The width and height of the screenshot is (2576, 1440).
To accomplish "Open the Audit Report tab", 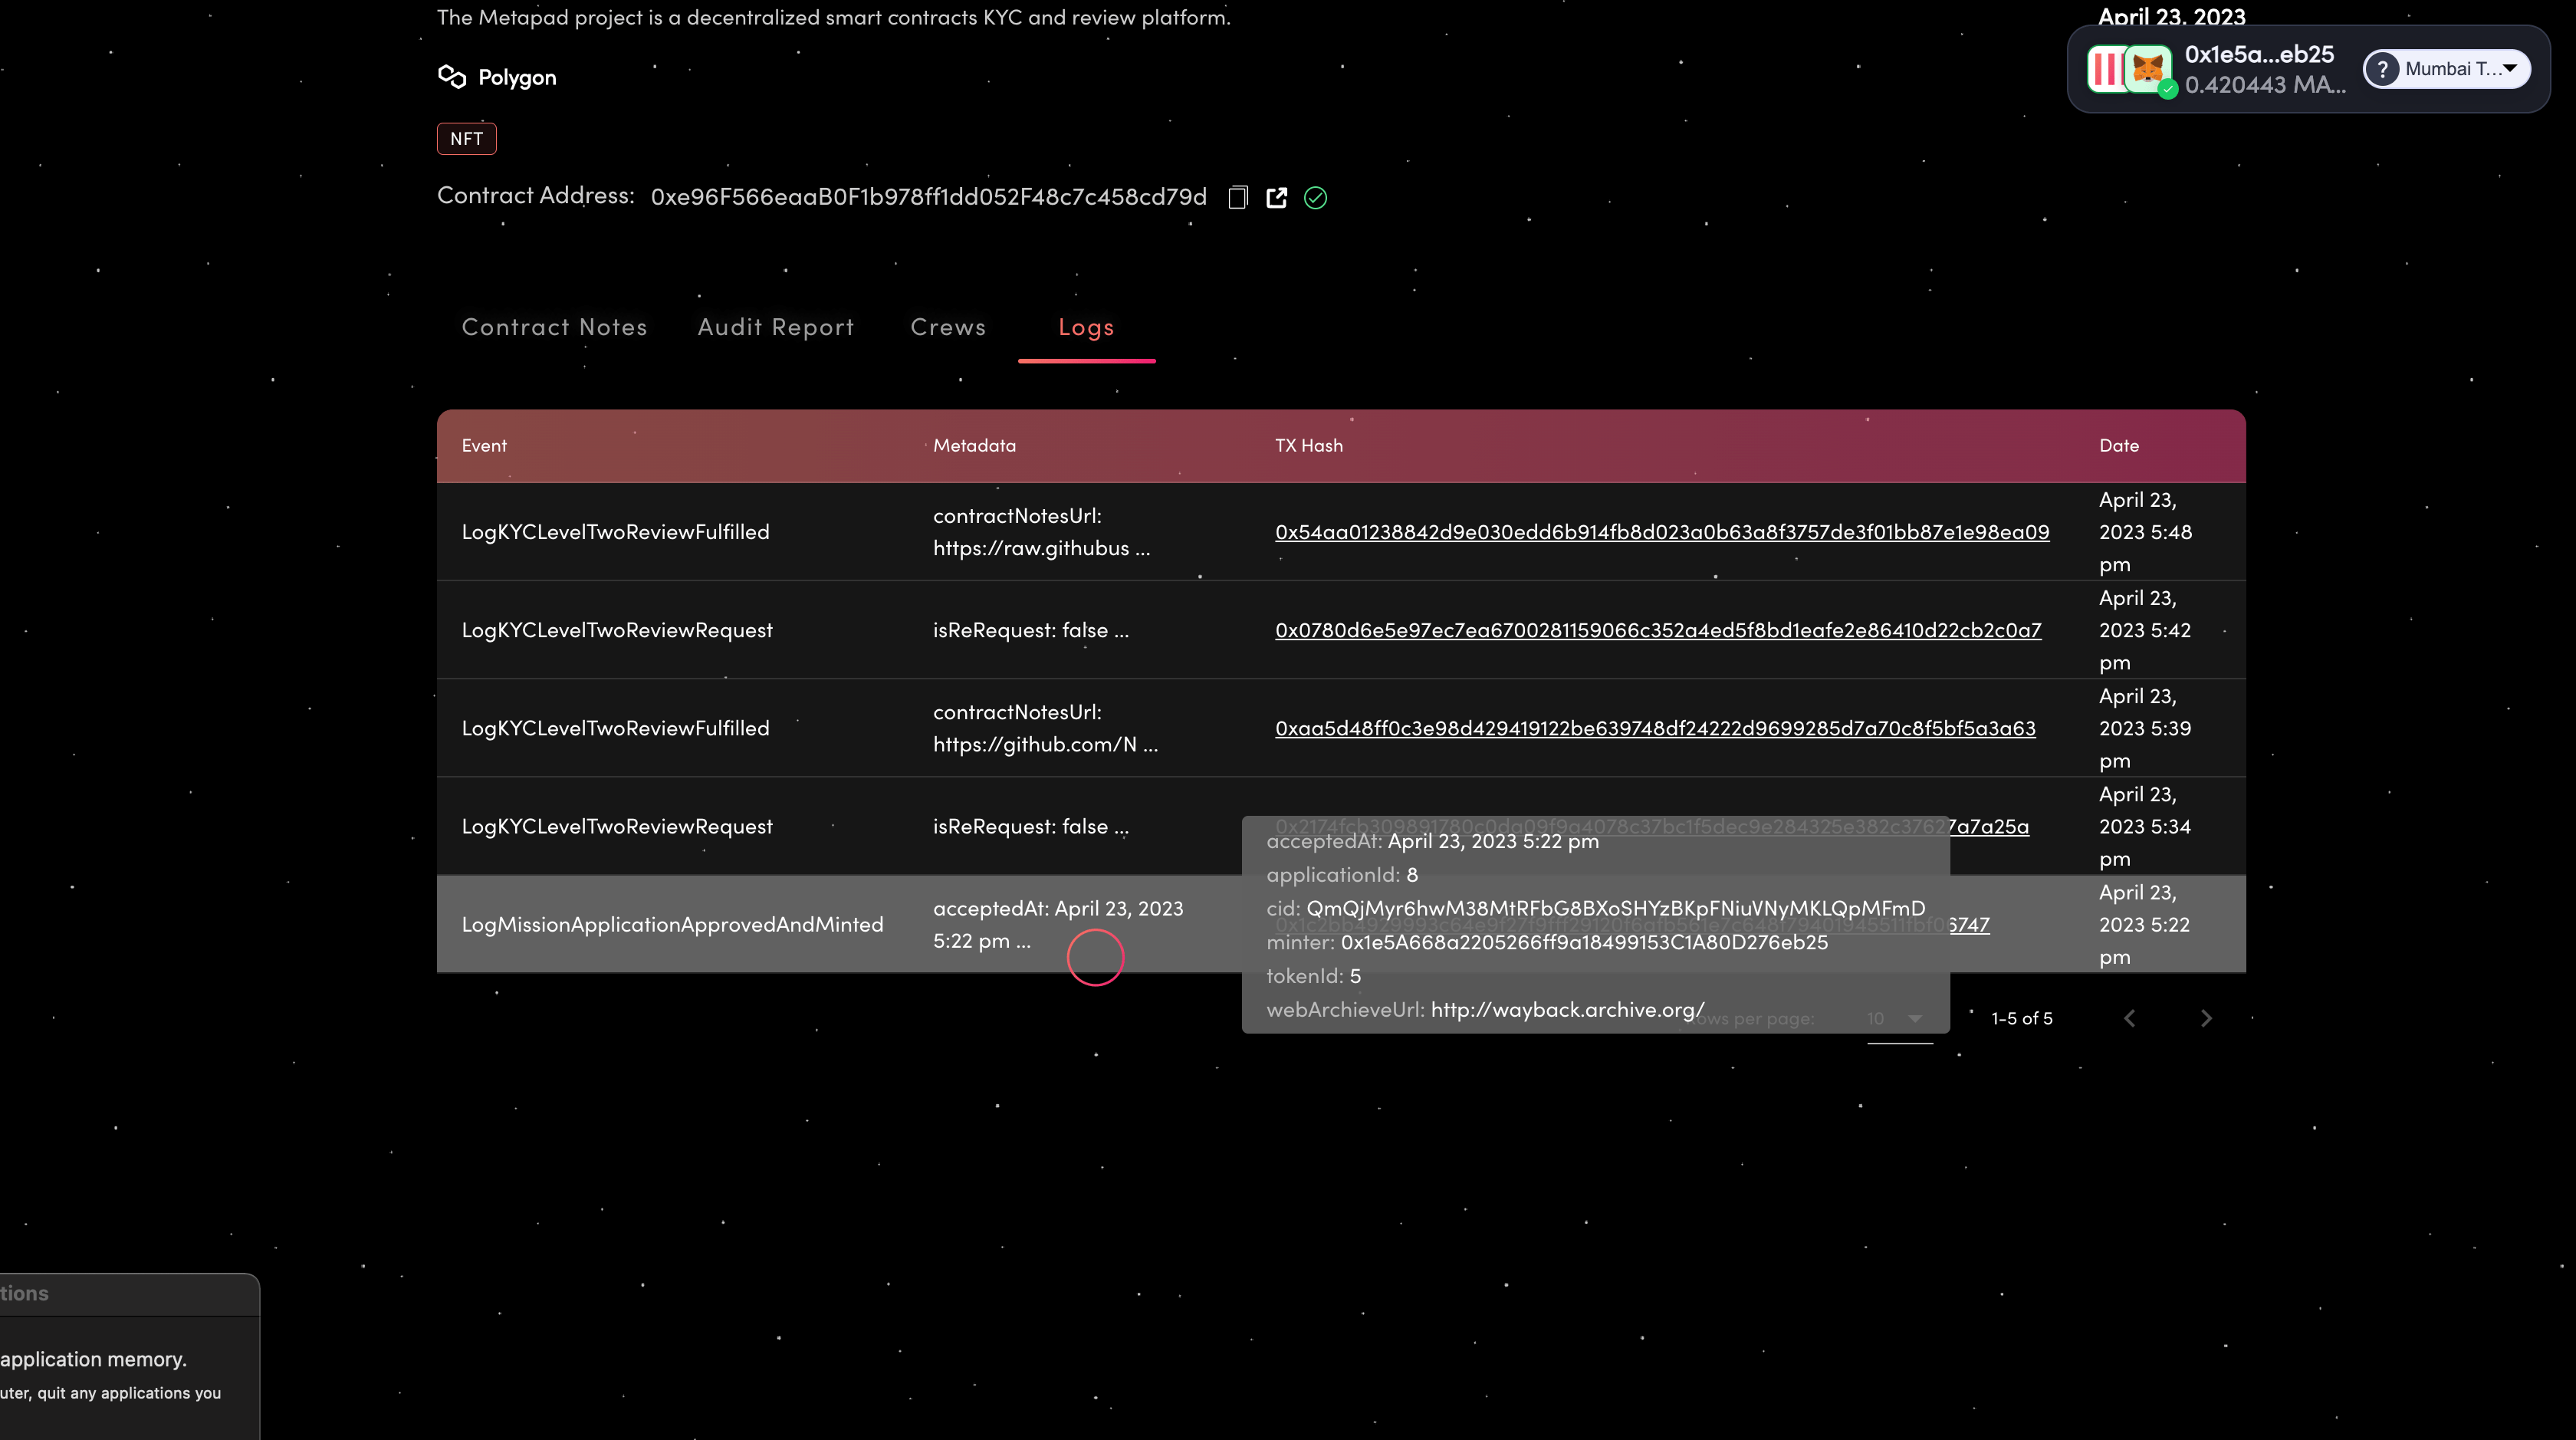I will click(x=775, y=327).
